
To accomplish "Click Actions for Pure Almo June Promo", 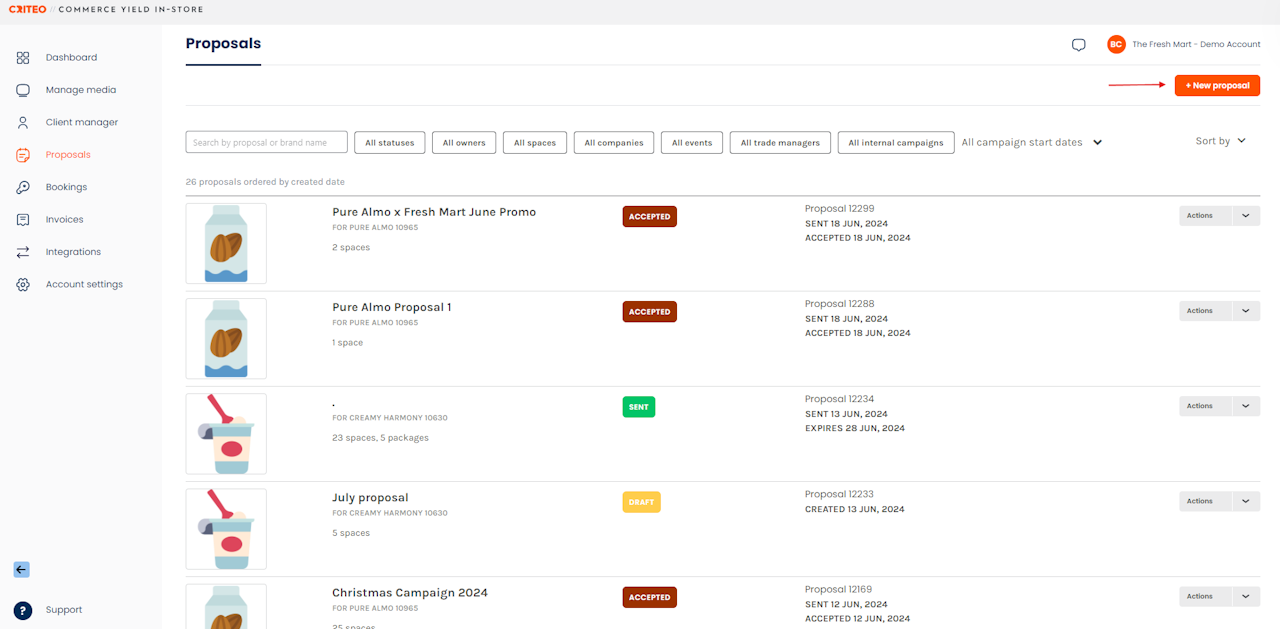I will click(x=1205, y=216).
